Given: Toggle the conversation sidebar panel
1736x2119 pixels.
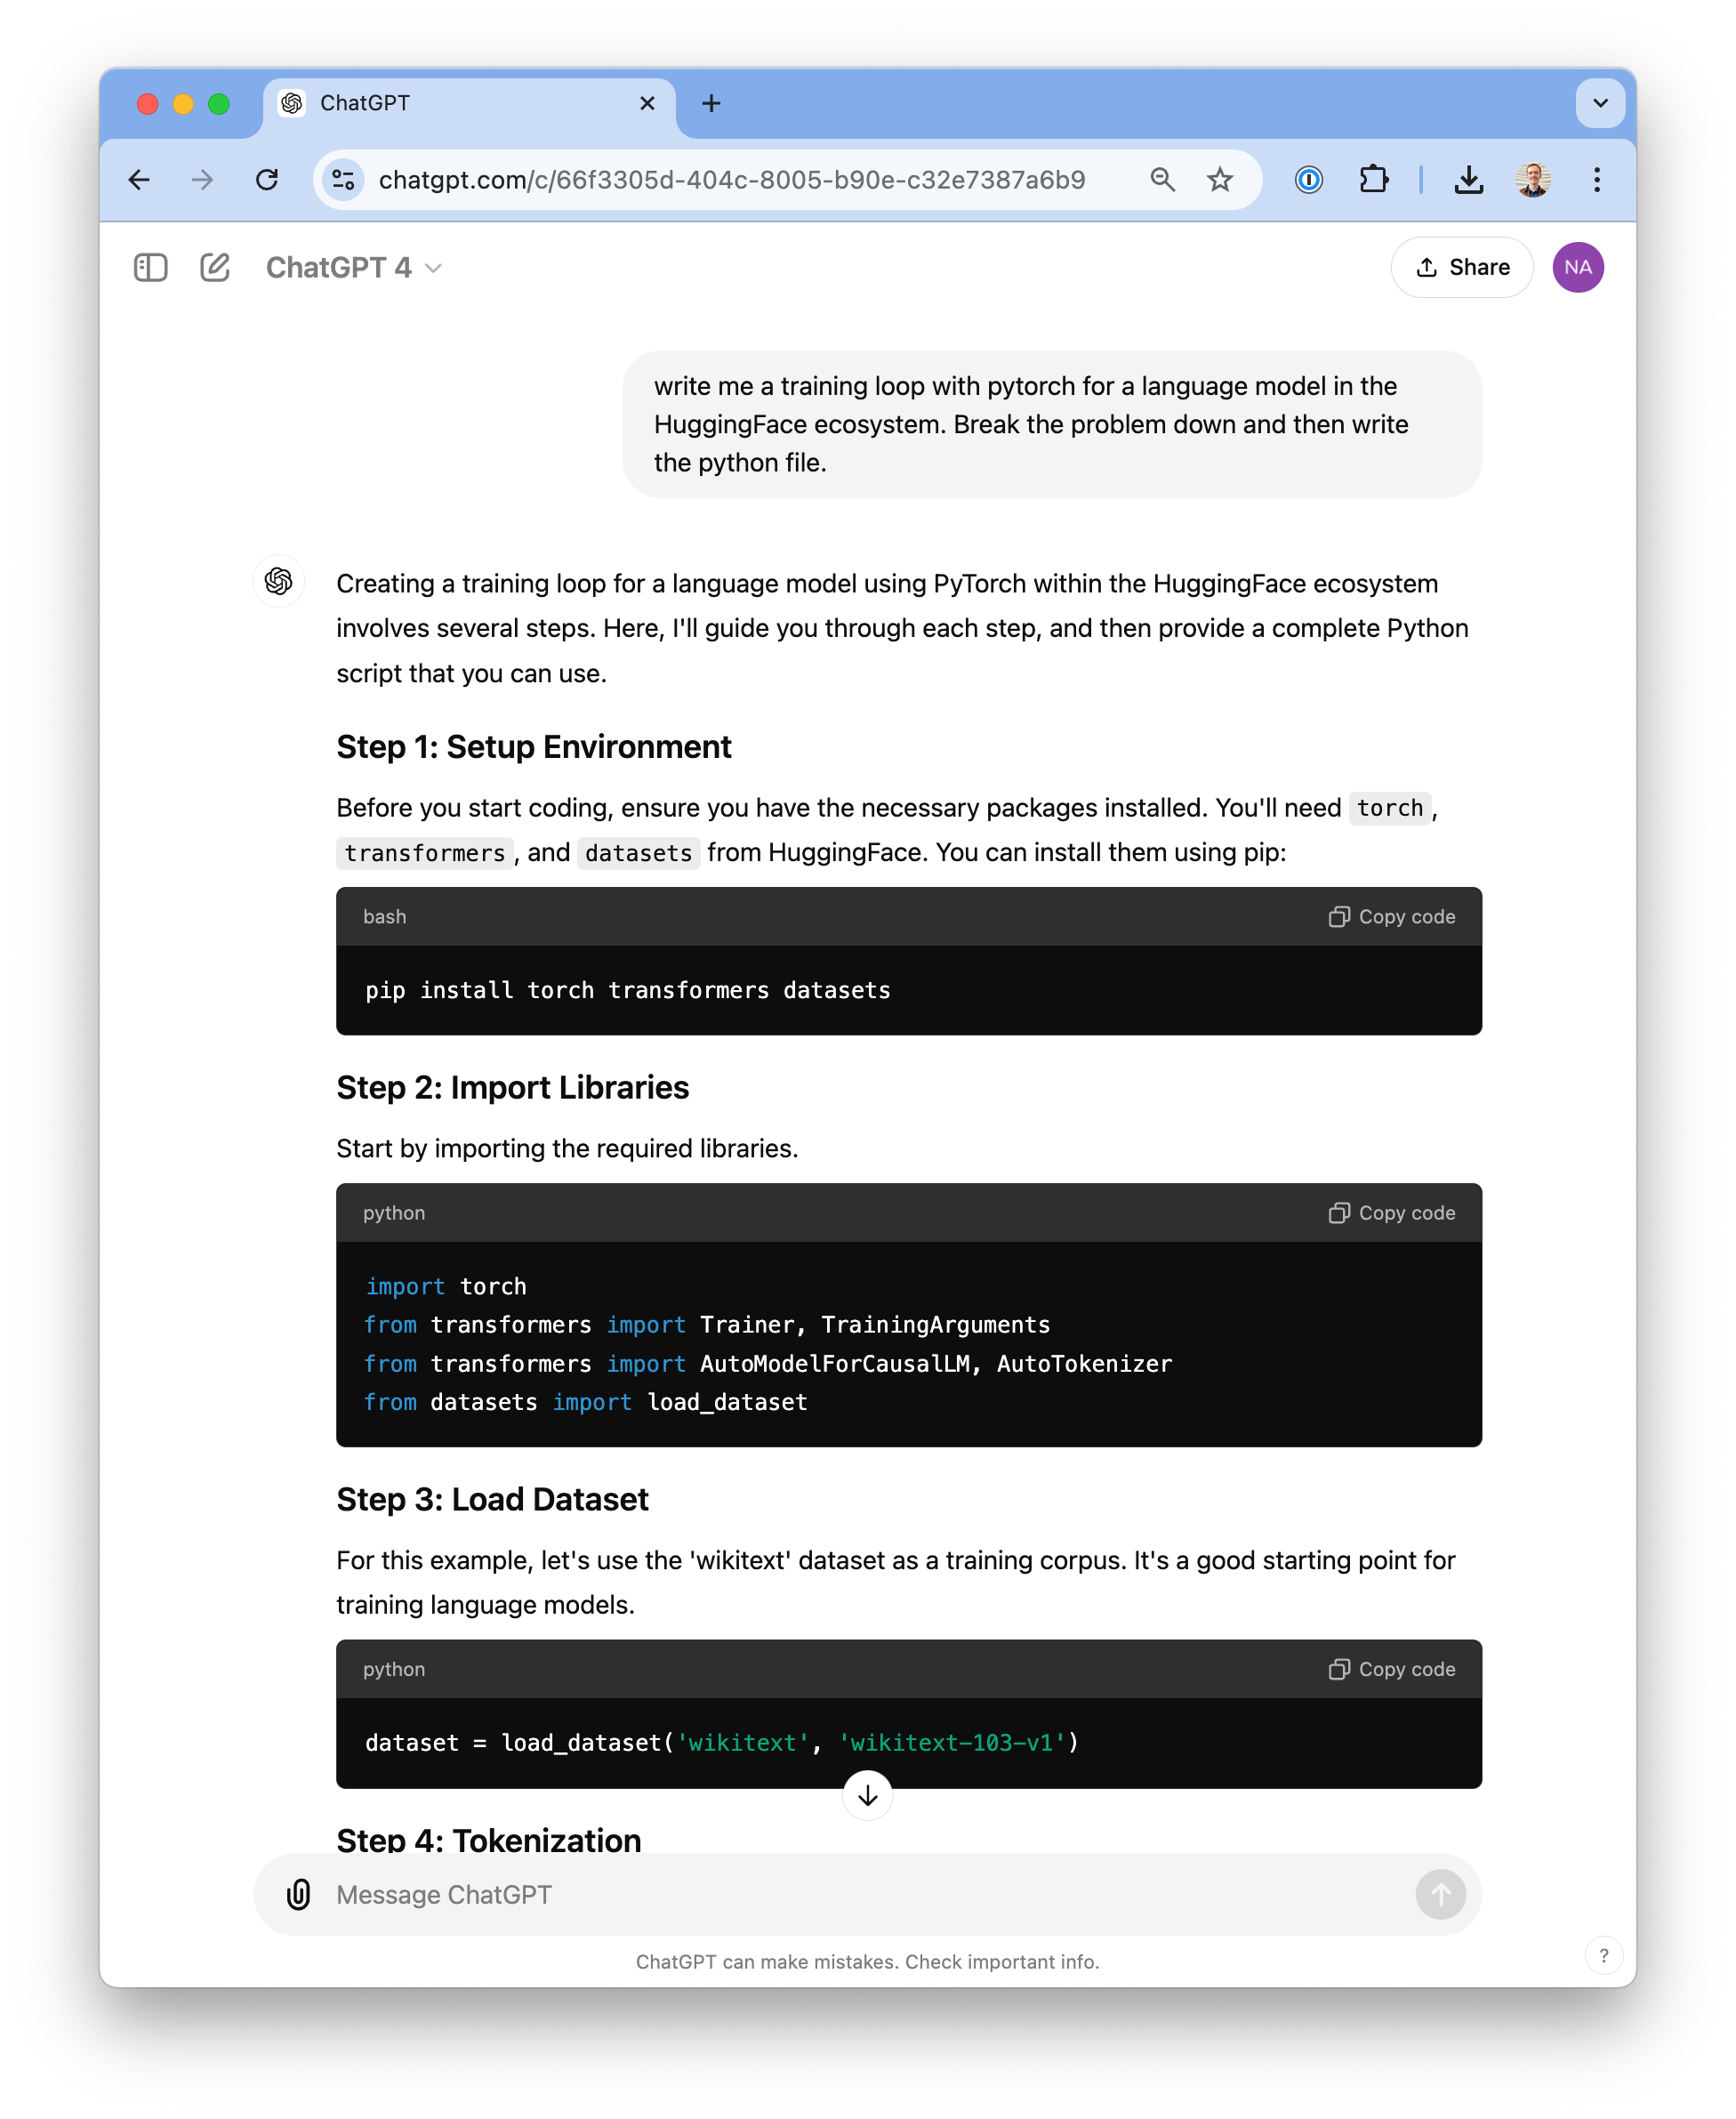Looking at the screenshot, I should click(150, 267).
